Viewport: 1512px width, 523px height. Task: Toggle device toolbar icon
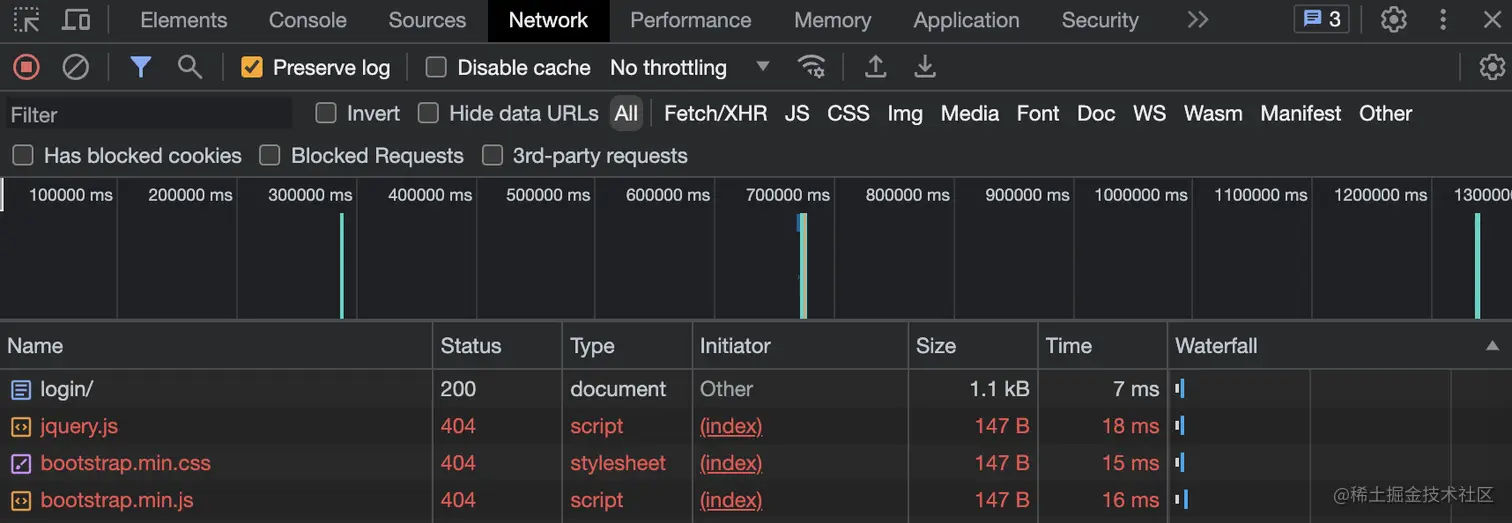coord(76,19)
